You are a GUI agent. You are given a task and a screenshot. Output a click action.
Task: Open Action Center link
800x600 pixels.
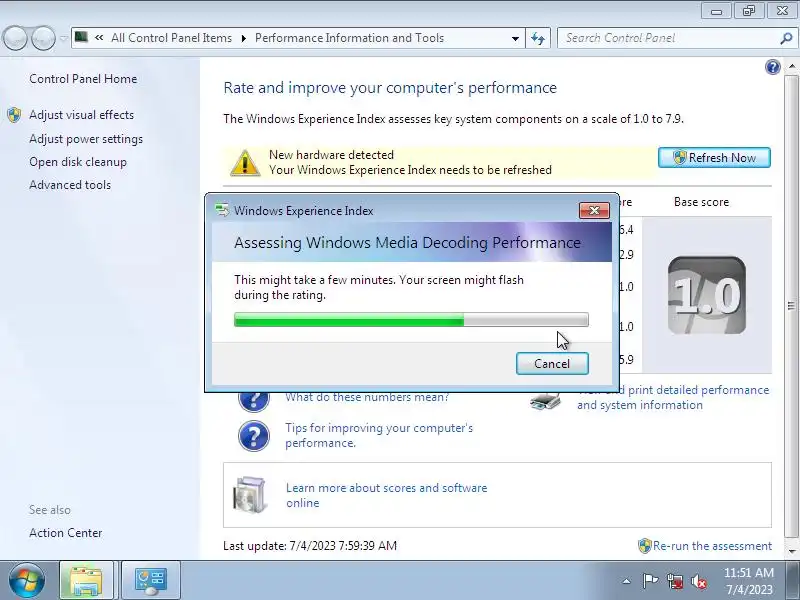pos(66,533)
